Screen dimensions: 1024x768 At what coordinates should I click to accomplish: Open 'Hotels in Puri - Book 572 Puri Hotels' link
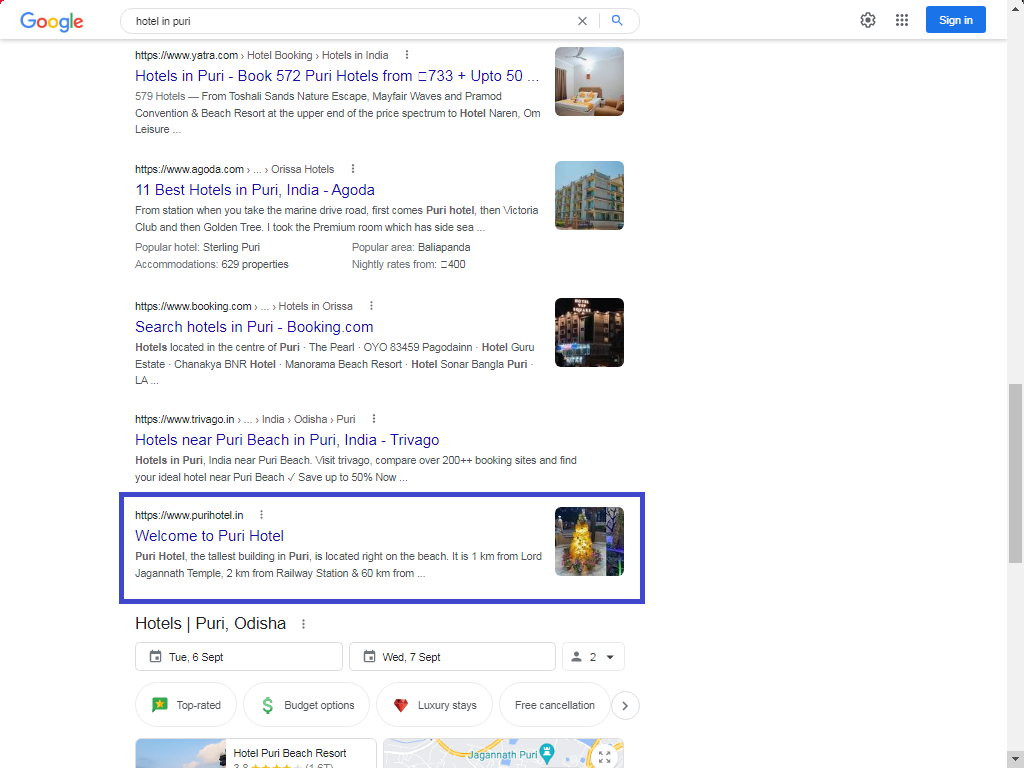(x=337, y=76)
